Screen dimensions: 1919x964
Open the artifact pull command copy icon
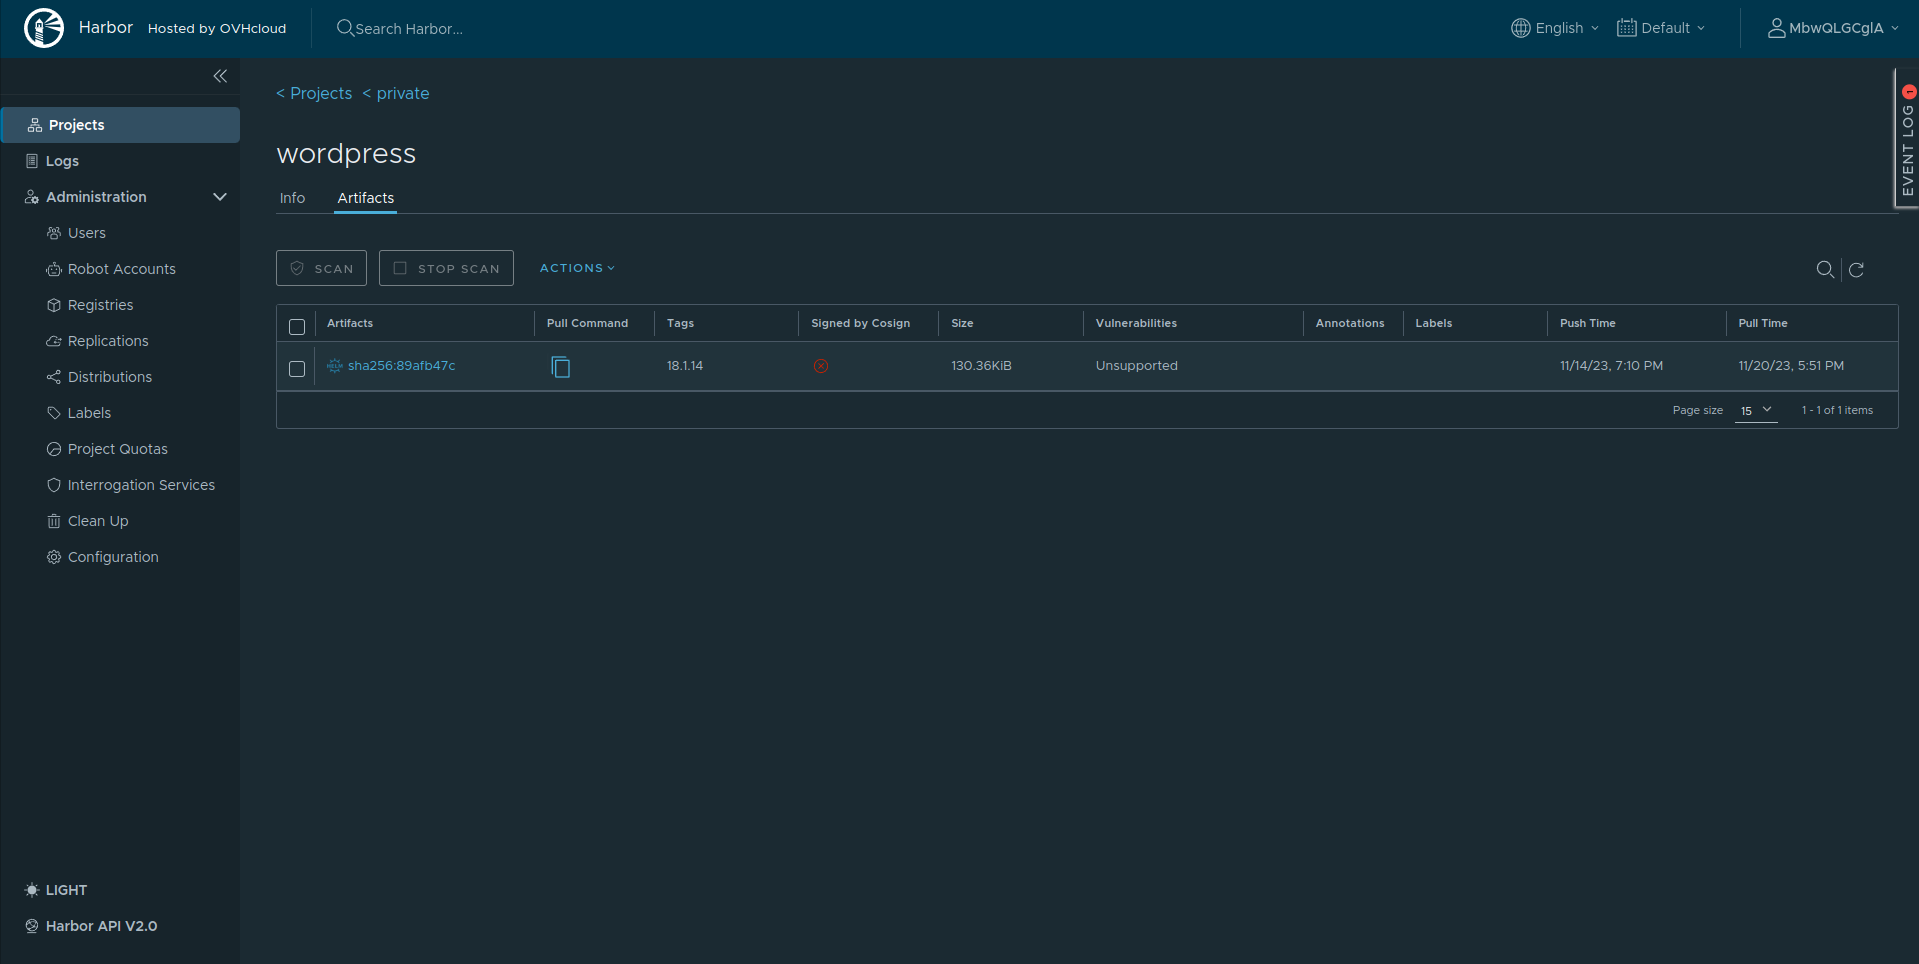tap(560, 366)
